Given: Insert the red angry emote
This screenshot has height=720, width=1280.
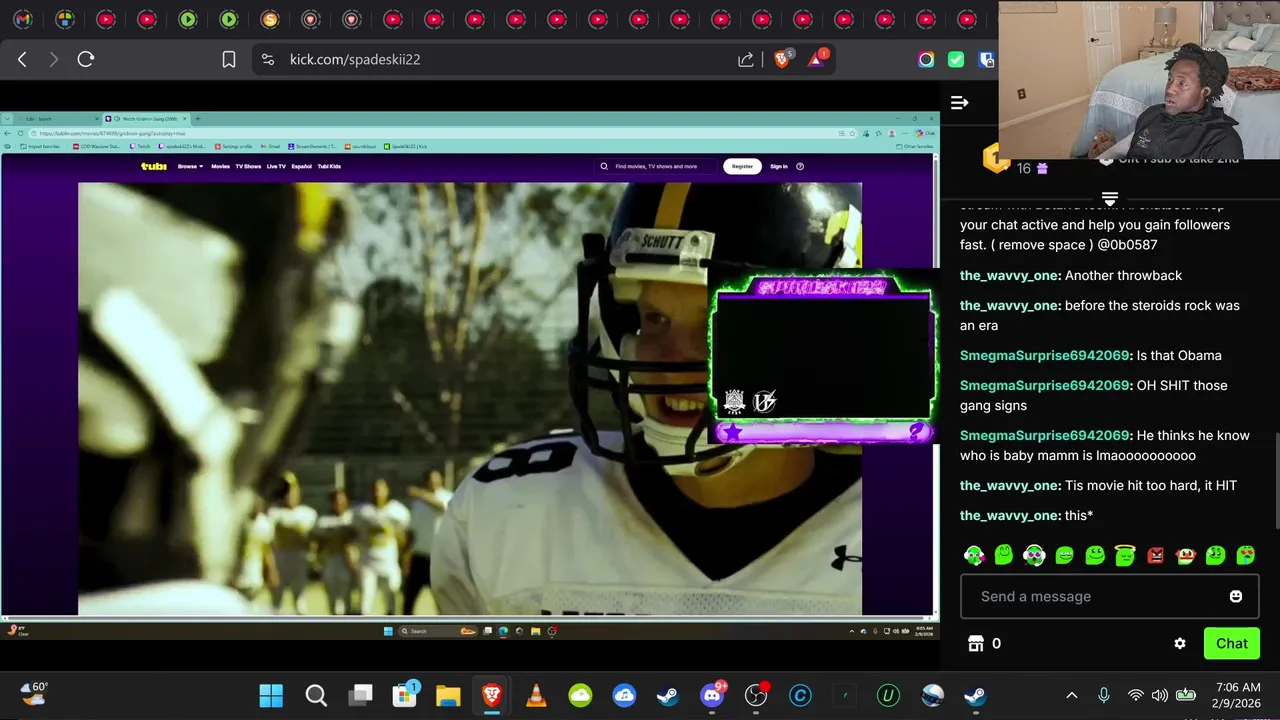Looking at the screenshot, I should pos(1156,555).
